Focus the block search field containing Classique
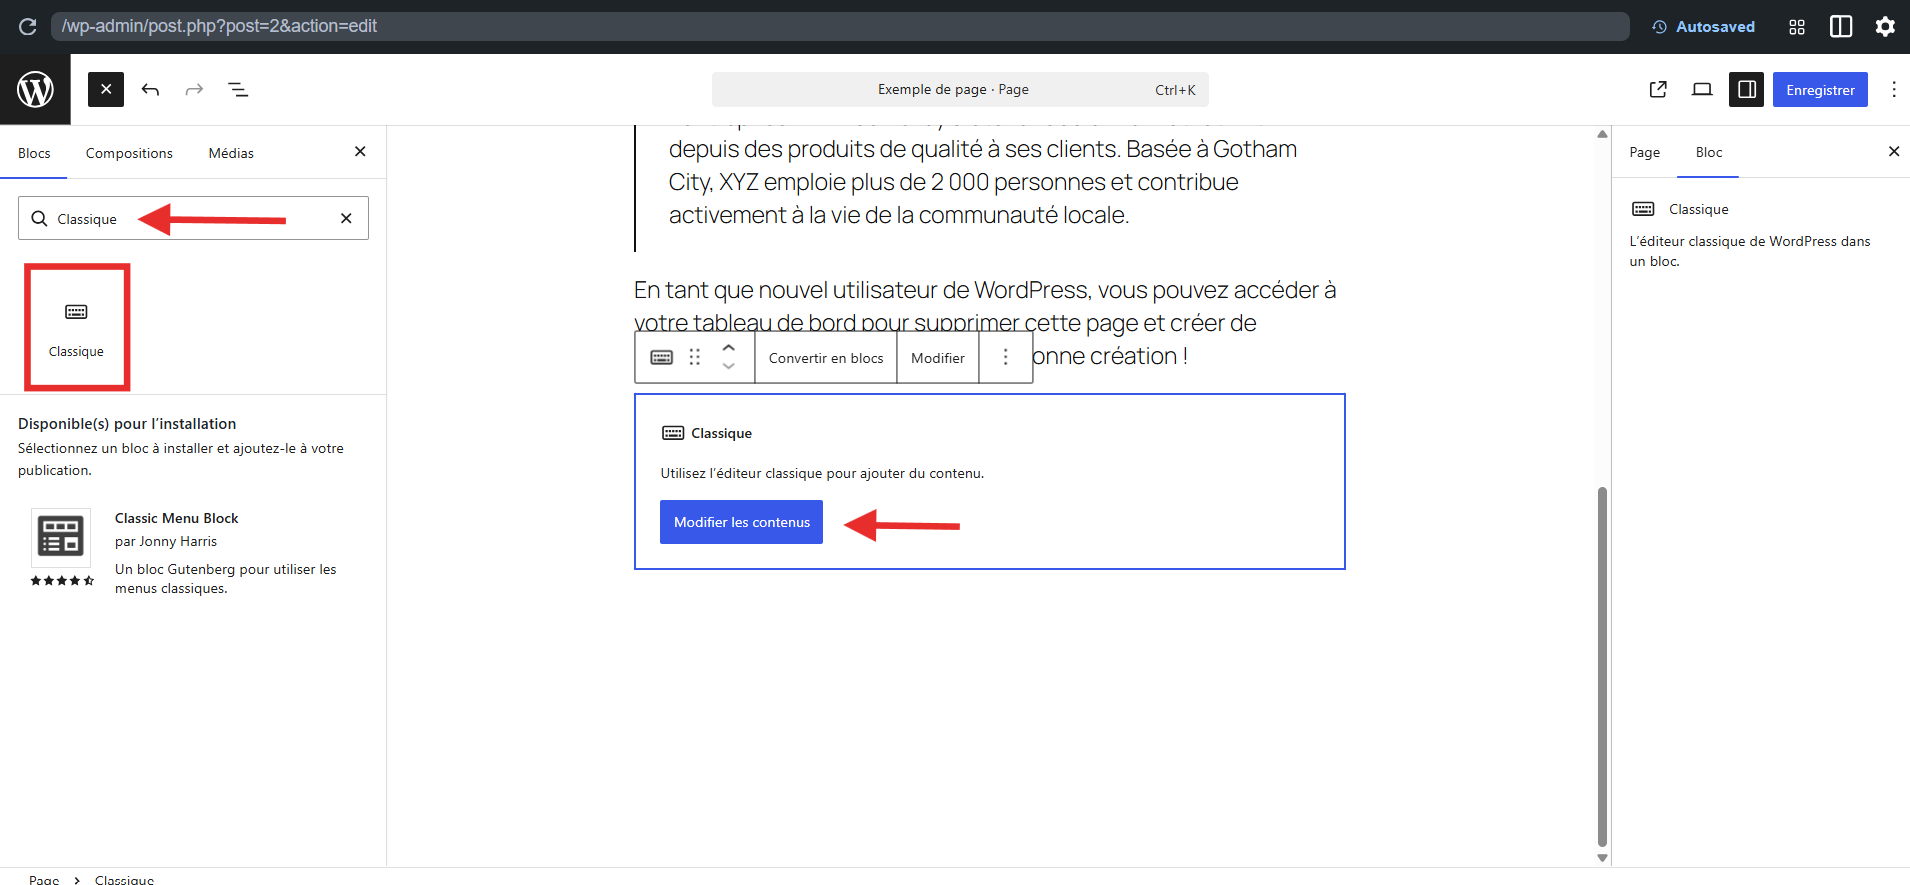Image resolution: width=1910 pixels, height=885 pixels. click(193, 218)
